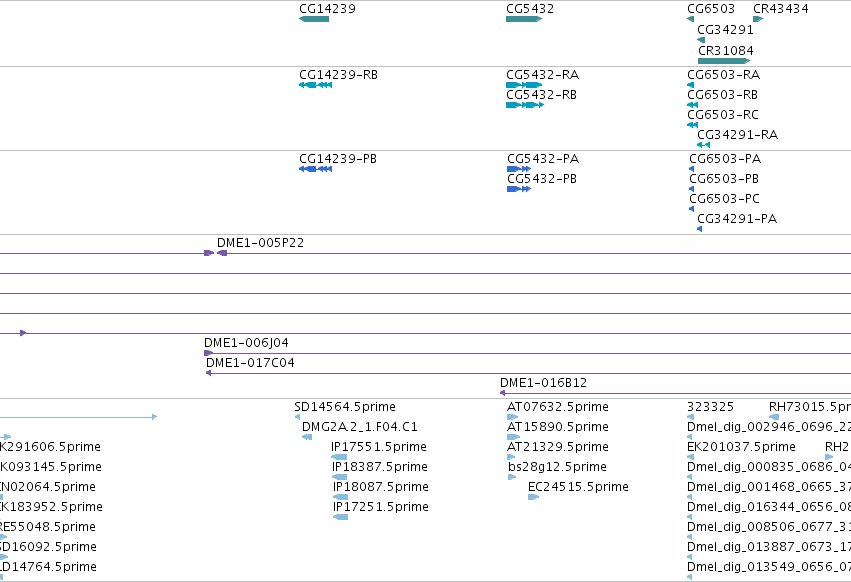Click the SD14564.5prime EST label
Image resolution: width=851 pixels, height=582 pixels.
(x=345, y=407)
